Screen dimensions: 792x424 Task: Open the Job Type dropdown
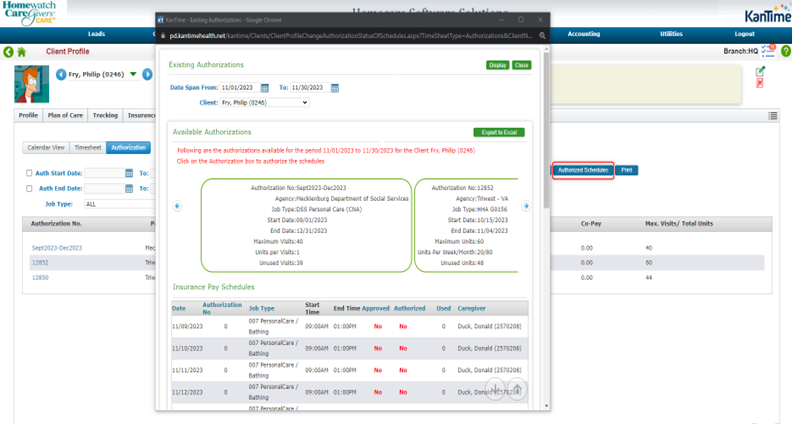click(x=118, y=203)
